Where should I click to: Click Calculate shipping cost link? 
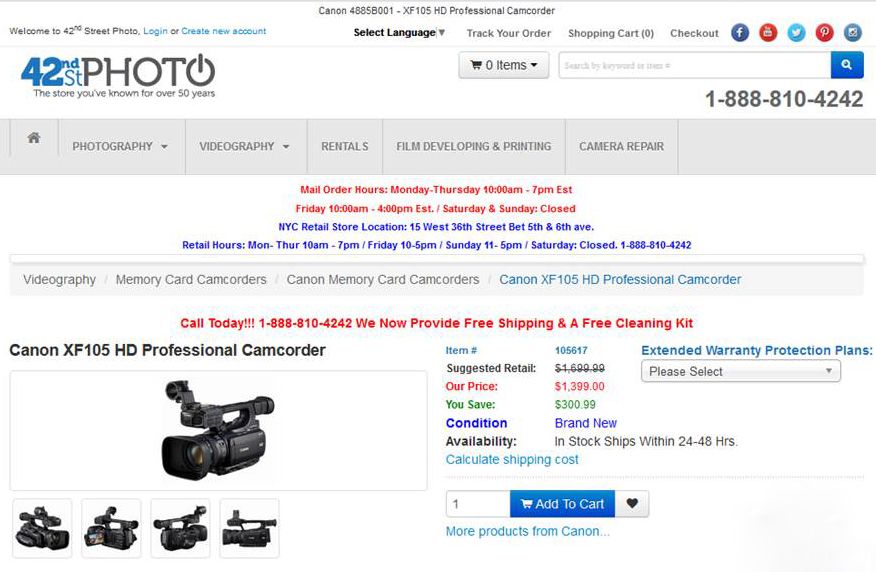click(512, 460)
